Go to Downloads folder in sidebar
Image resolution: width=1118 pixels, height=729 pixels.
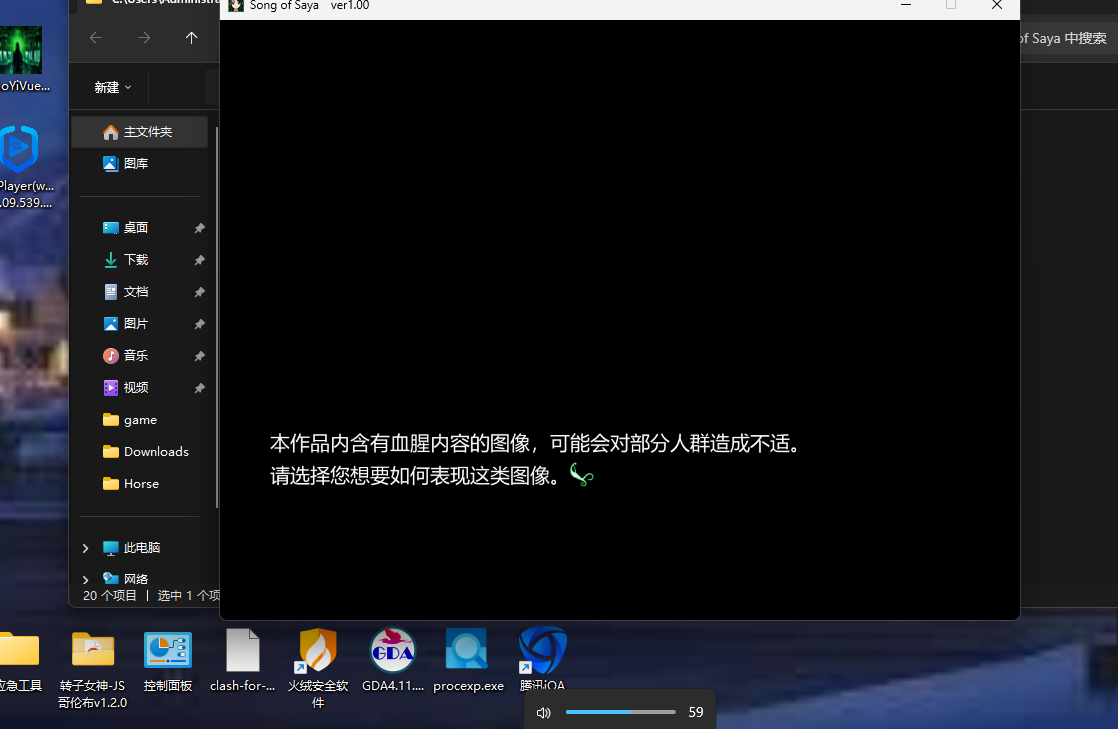[156, 452]
